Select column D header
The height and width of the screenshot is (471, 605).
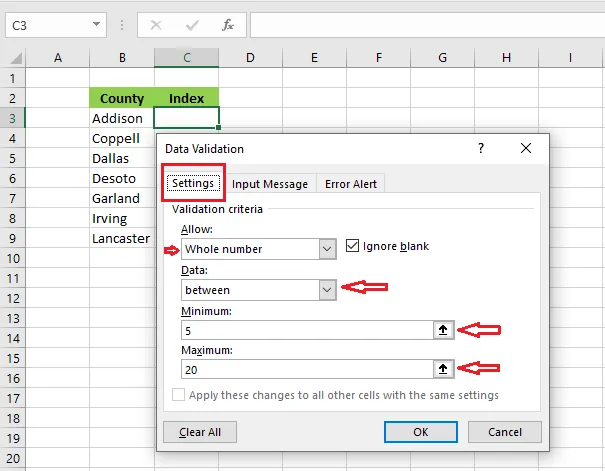250,58
